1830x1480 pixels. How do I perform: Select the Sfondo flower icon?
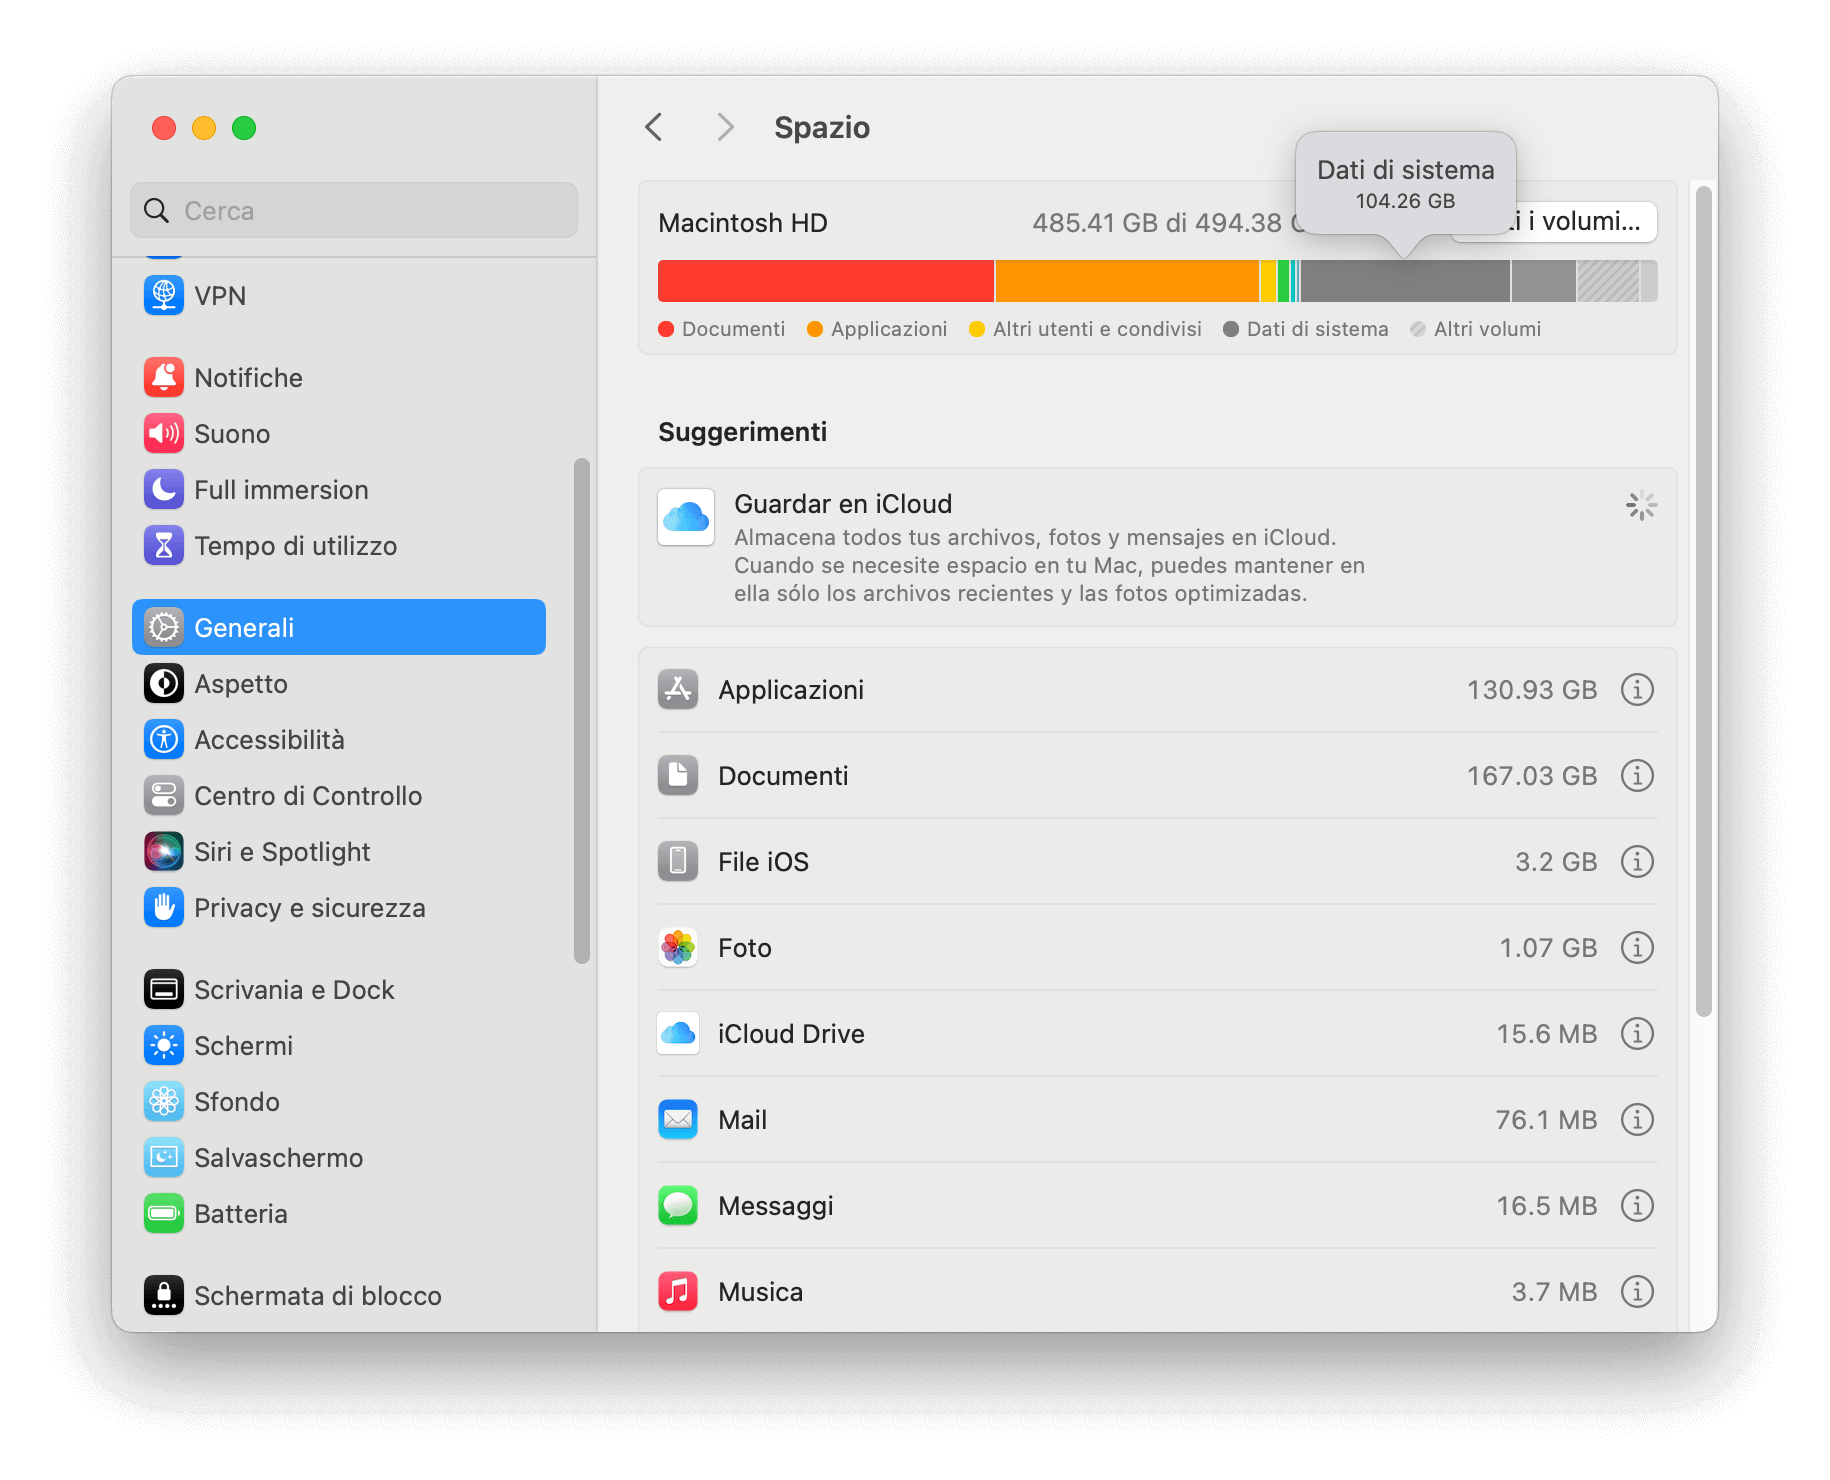click(164, 1101)
